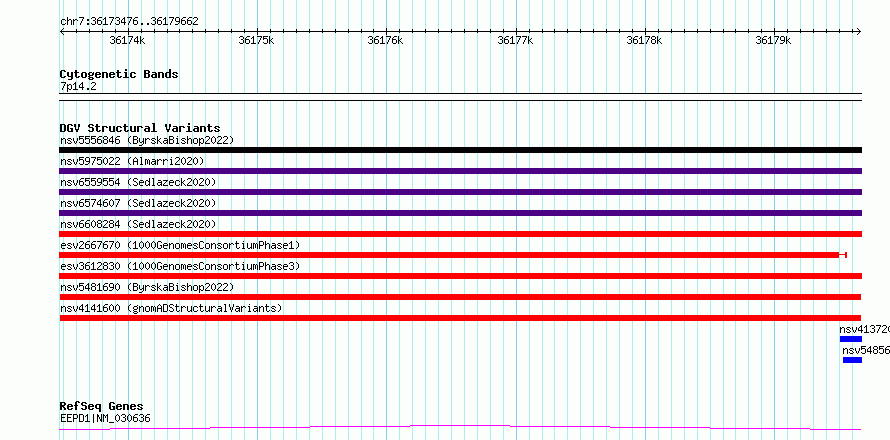Select the truncated nsv41372 label

click(864, 329)
